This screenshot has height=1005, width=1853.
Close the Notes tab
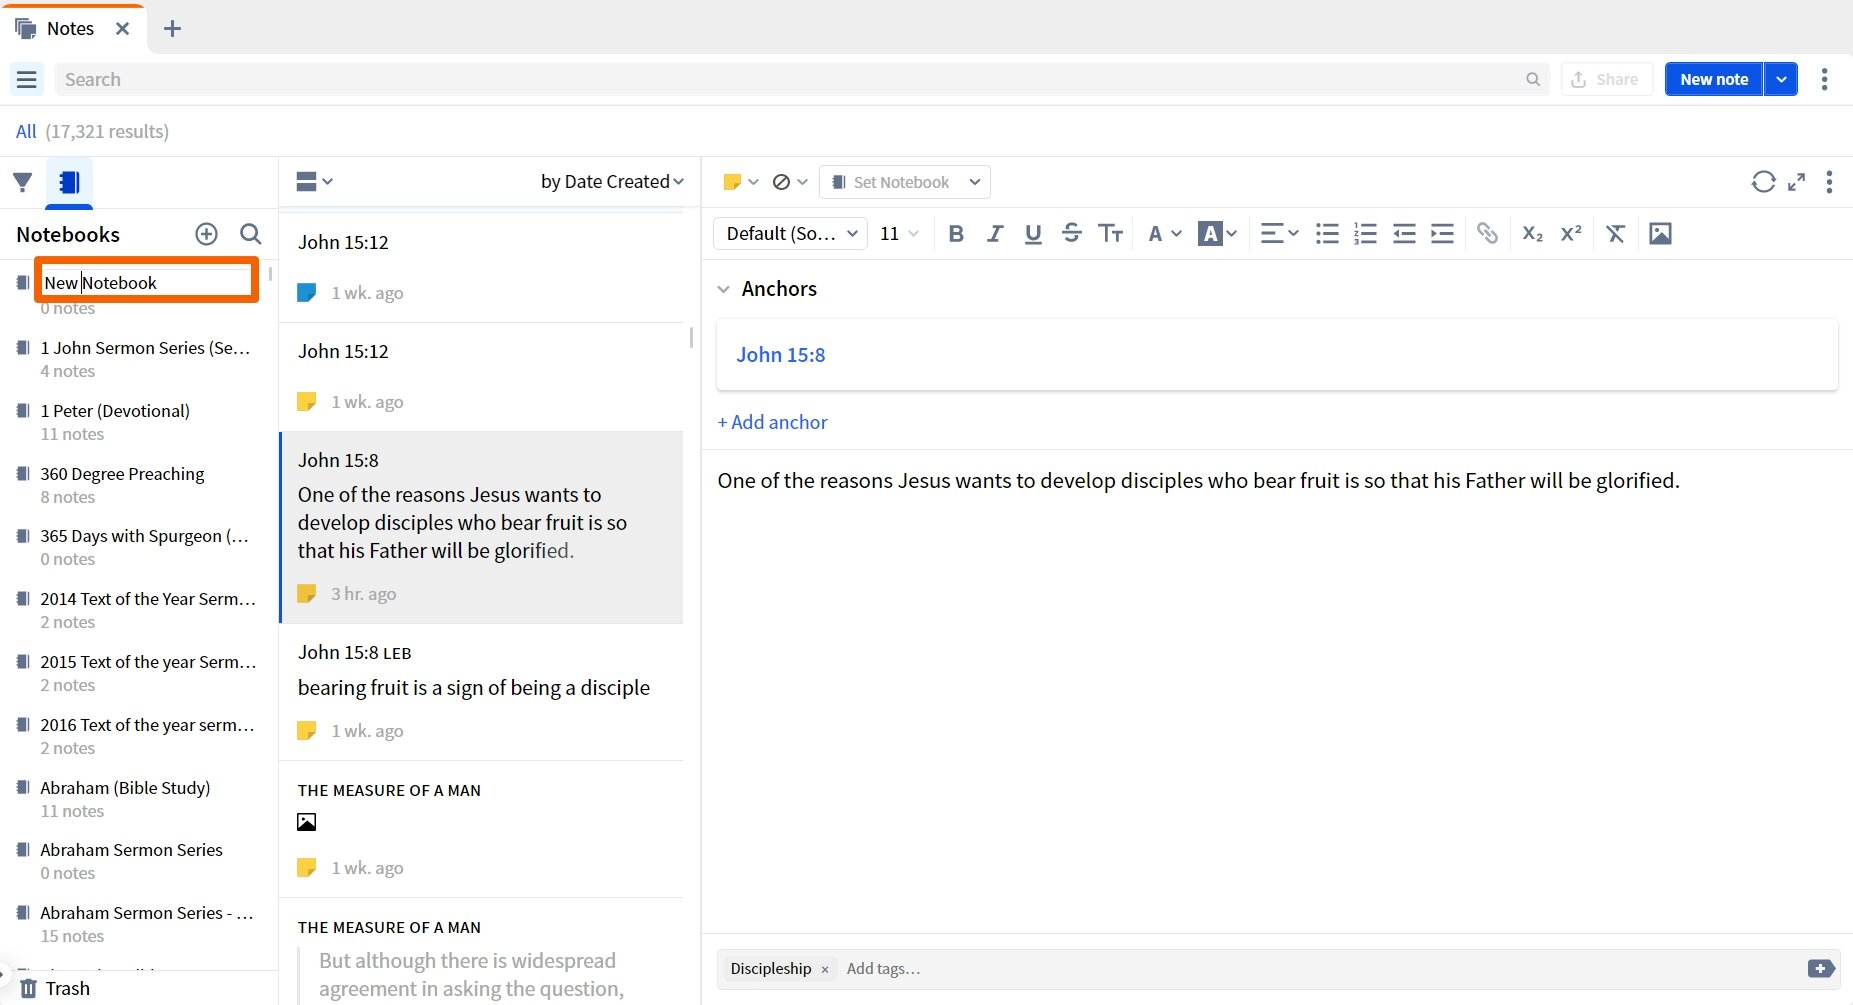(x=122, y=28)
